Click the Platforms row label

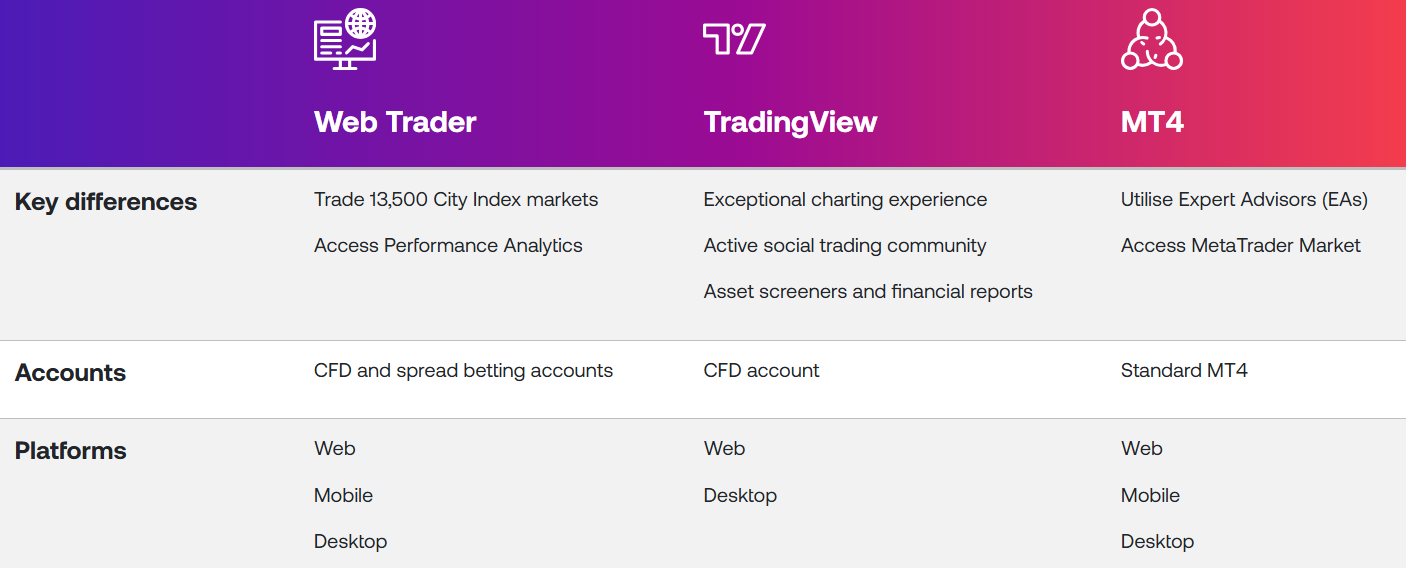coord(70,451)
